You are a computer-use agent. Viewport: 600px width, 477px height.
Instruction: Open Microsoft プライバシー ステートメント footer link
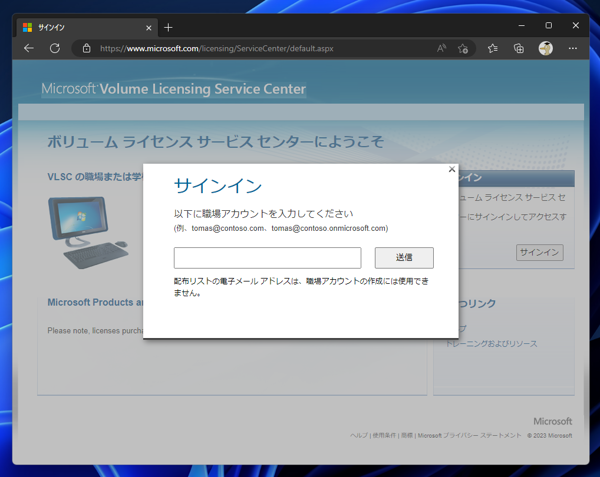click(469, 435)
